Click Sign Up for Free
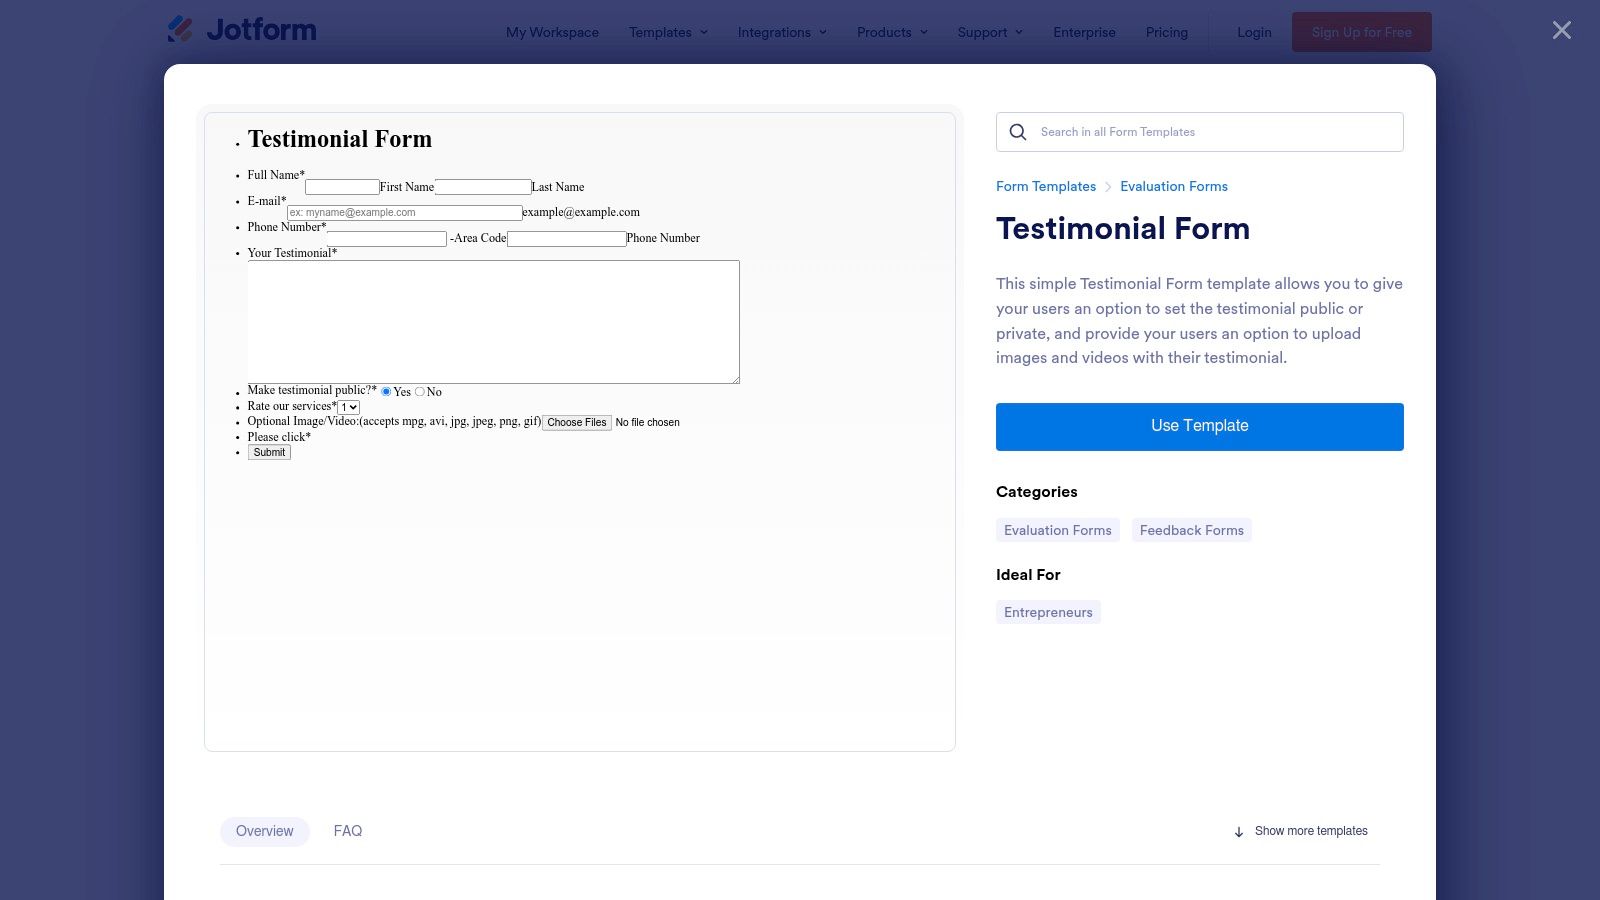The width and height of the screenshot is (1600, 900). pyautogui.click(x=1361, y=32)
